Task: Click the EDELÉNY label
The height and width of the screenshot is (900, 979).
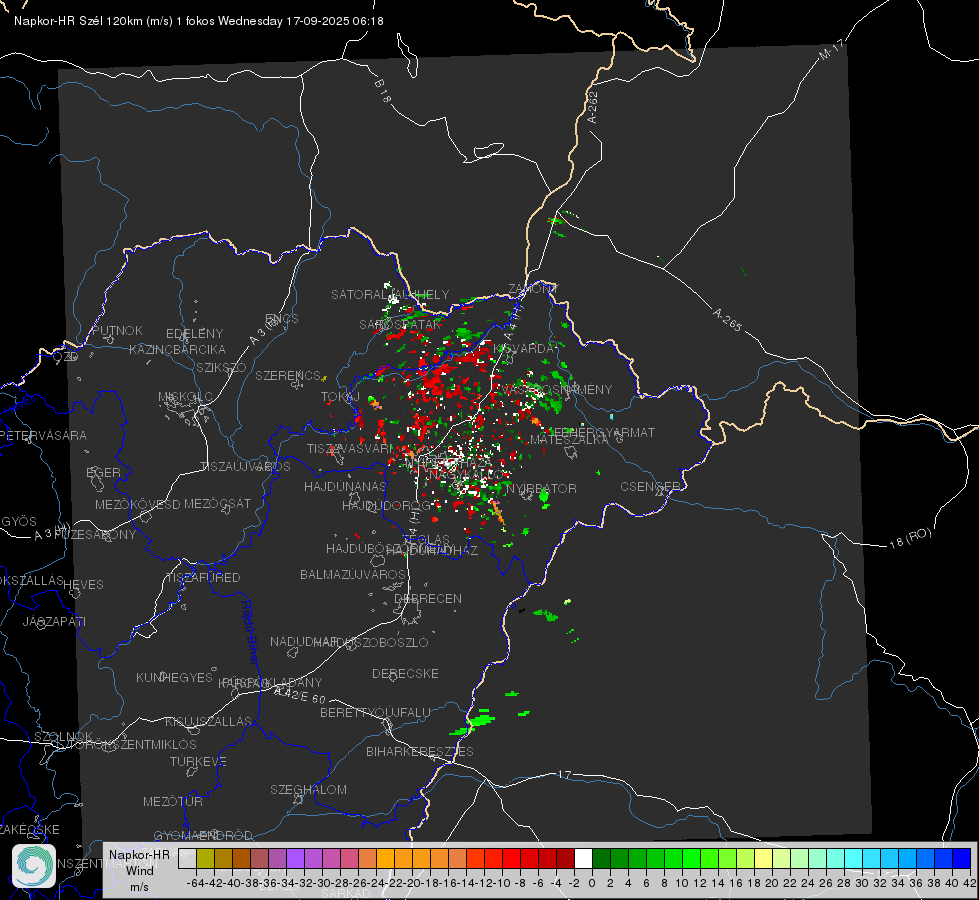Action: pyautogui.click(x=194, y=333)
